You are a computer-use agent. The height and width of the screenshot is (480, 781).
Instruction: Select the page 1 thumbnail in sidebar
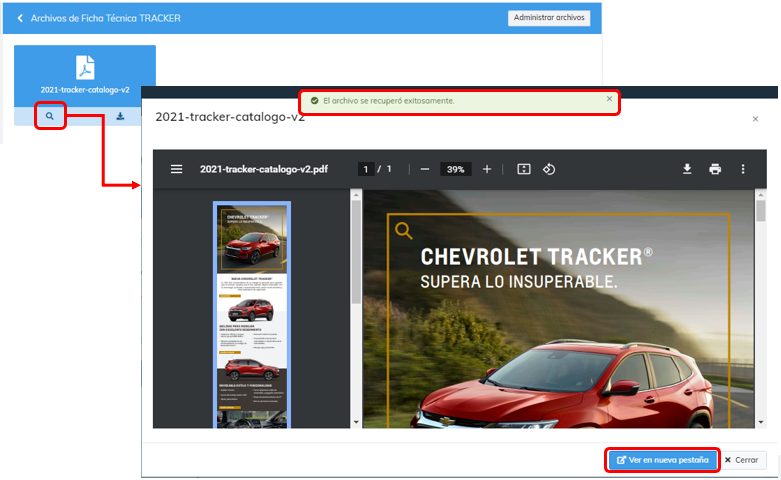click(x=251, y=314)
